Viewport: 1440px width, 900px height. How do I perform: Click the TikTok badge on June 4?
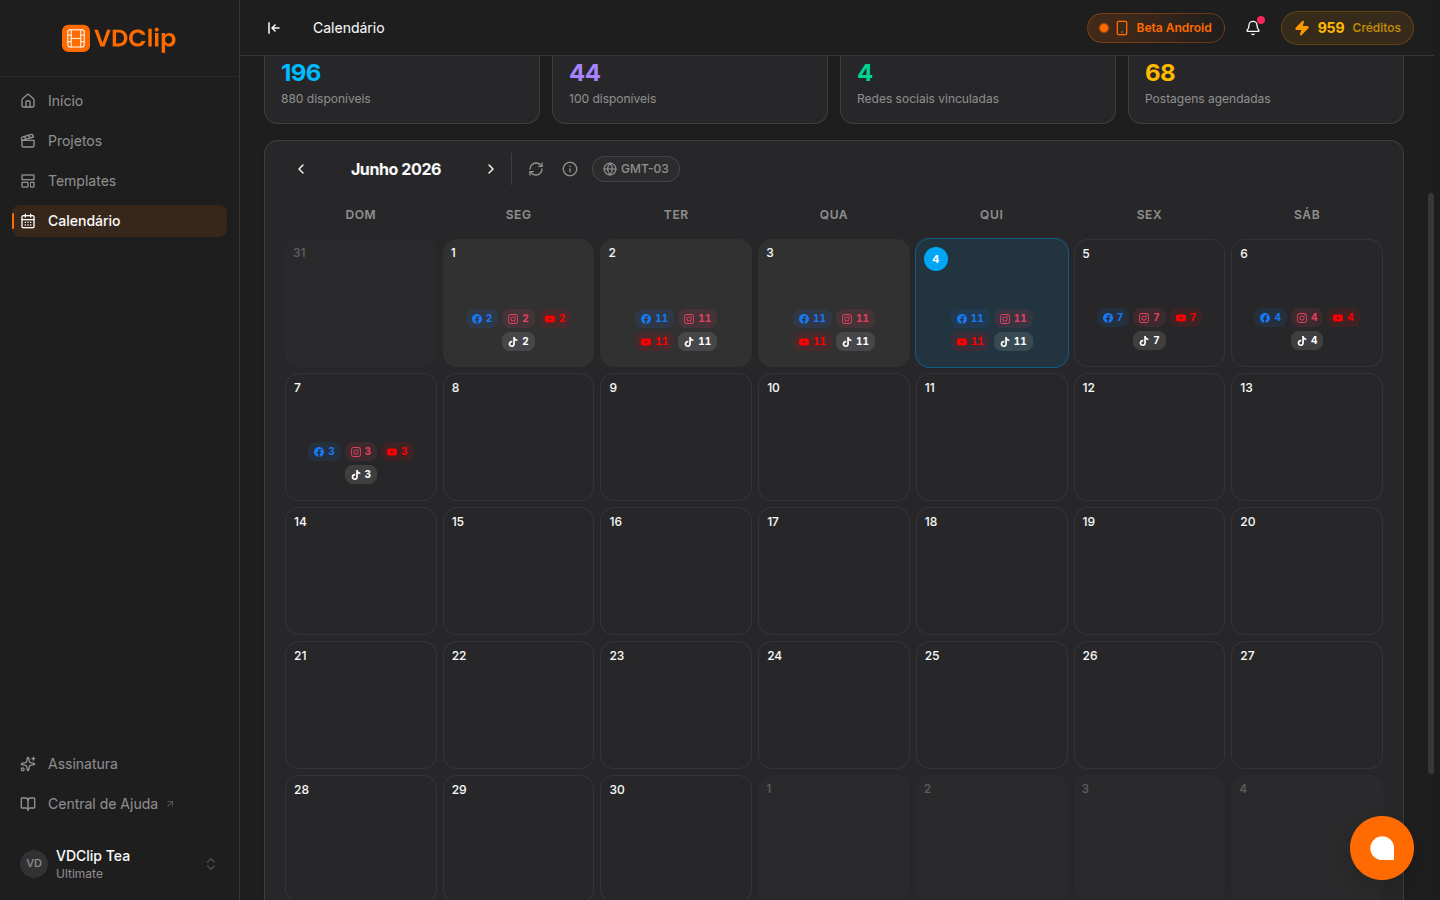pos(1014,342)
